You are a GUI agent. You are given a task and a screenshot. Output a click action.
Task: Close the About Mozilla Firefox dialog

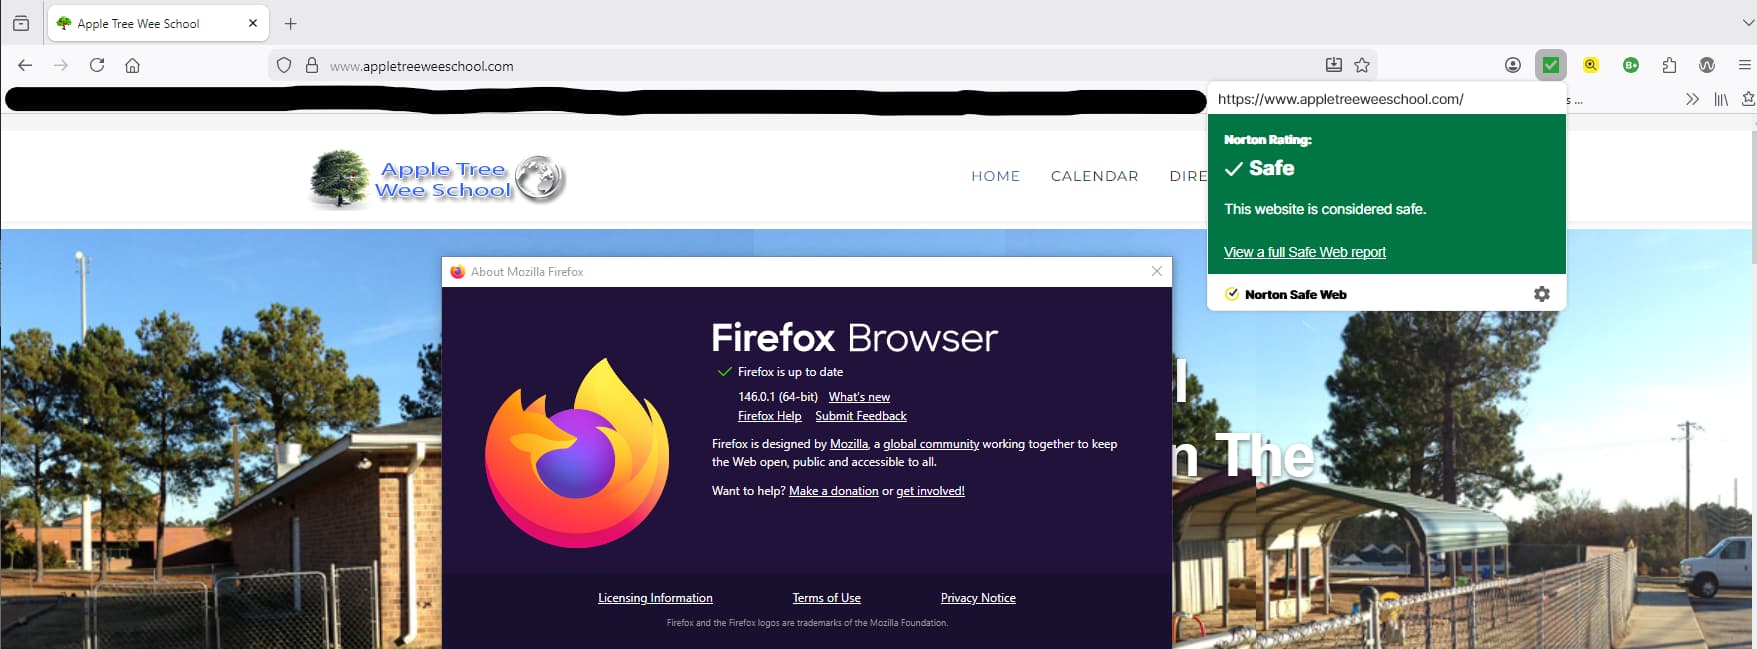point(1156,271)
